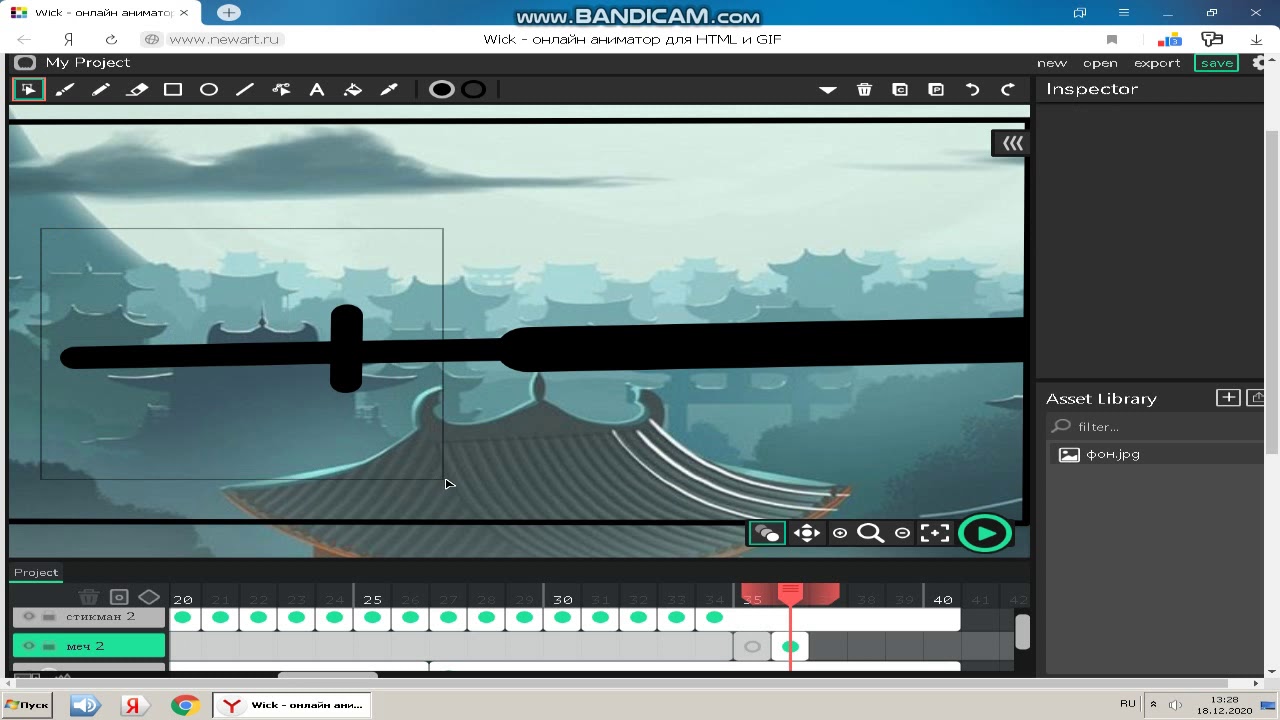The image size is (1280, 720).
Task: Click the red playhead on frame ruler
Action: point(790,594)
